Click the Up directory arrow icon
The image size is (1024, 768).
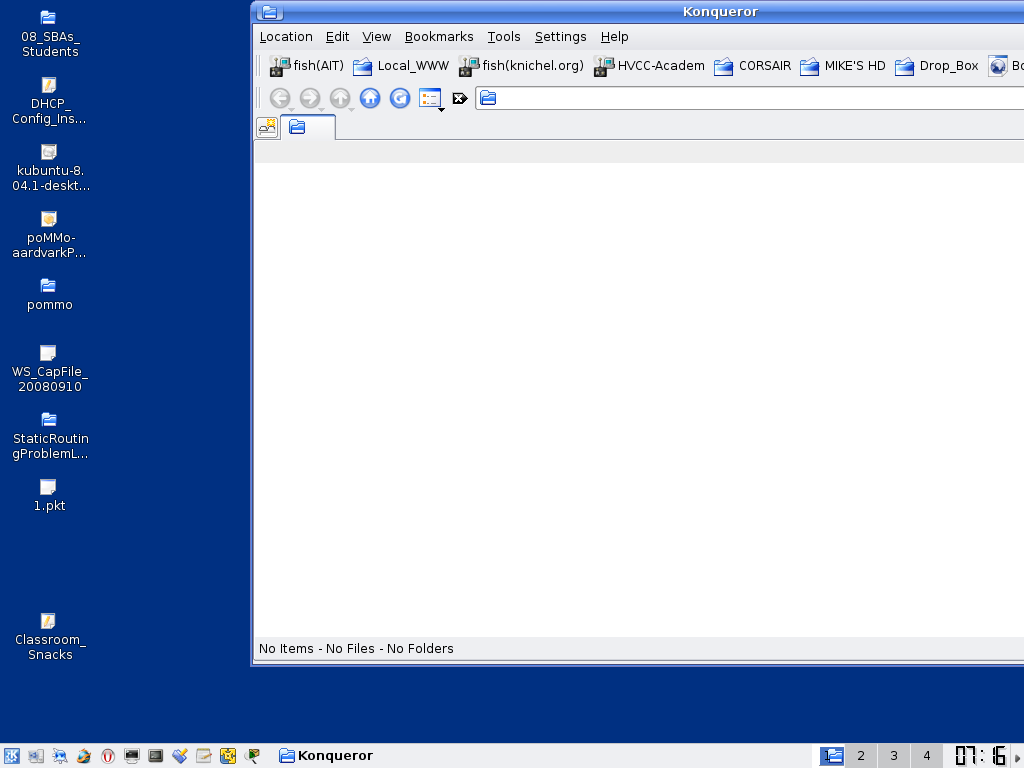point(340,98)
